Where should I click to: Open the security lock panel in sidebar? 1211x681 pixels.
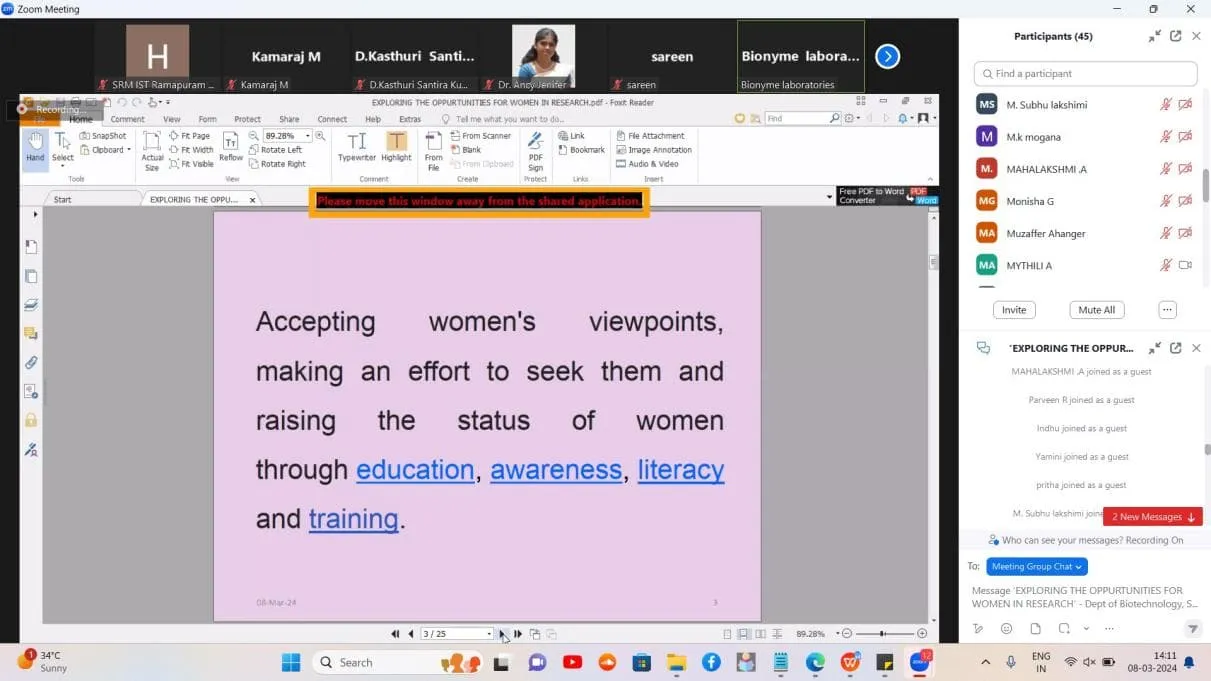point(31,421)
